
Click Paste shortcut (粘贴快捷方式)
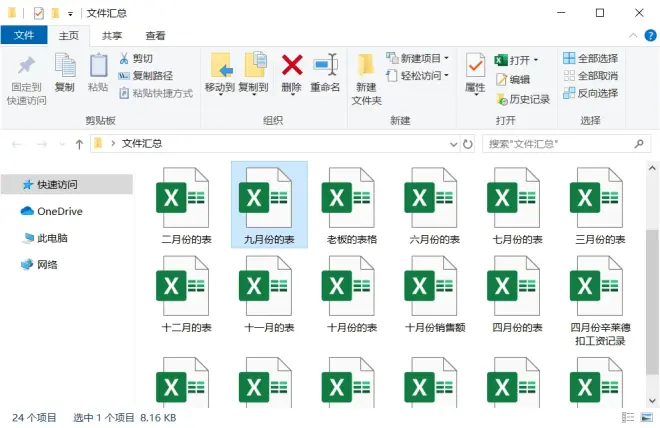click(x=156, y=93)
